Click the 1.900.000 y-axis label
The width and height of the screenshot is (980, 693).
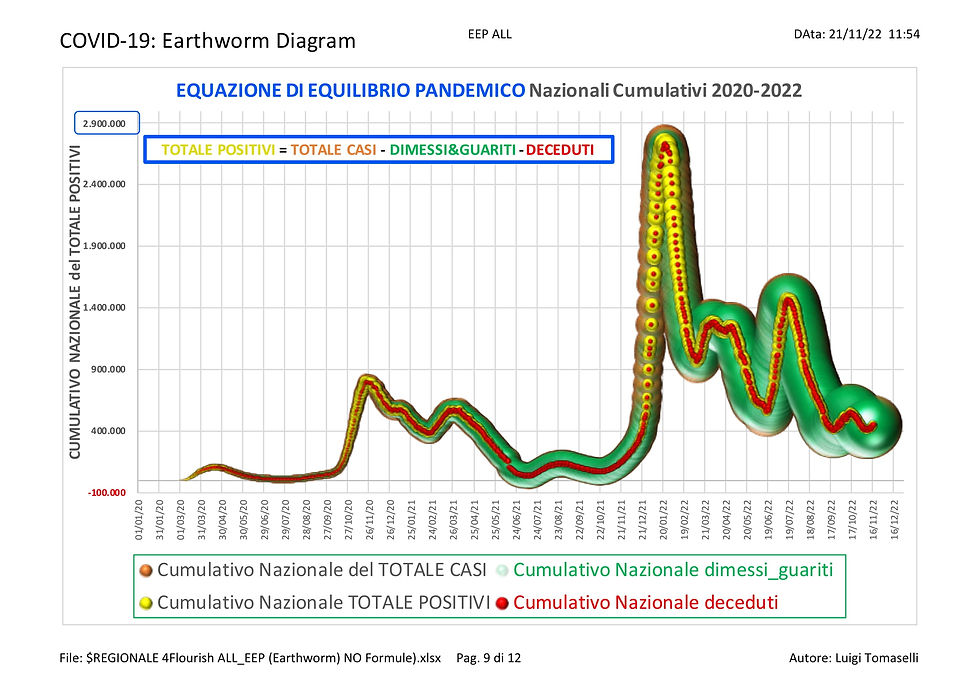click(x=104, y=246)
